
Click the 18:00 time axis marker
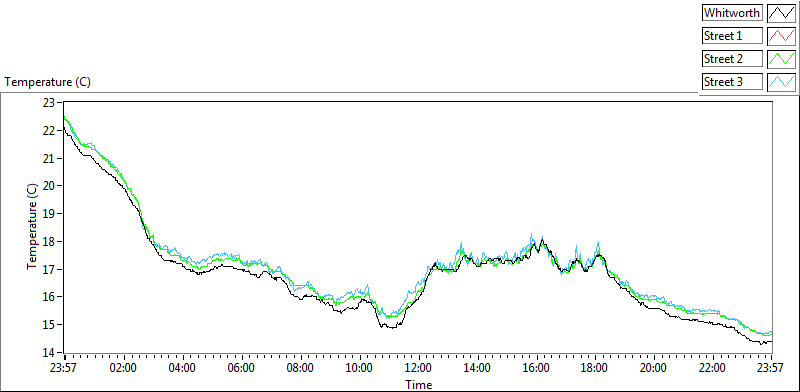point(595,368)
